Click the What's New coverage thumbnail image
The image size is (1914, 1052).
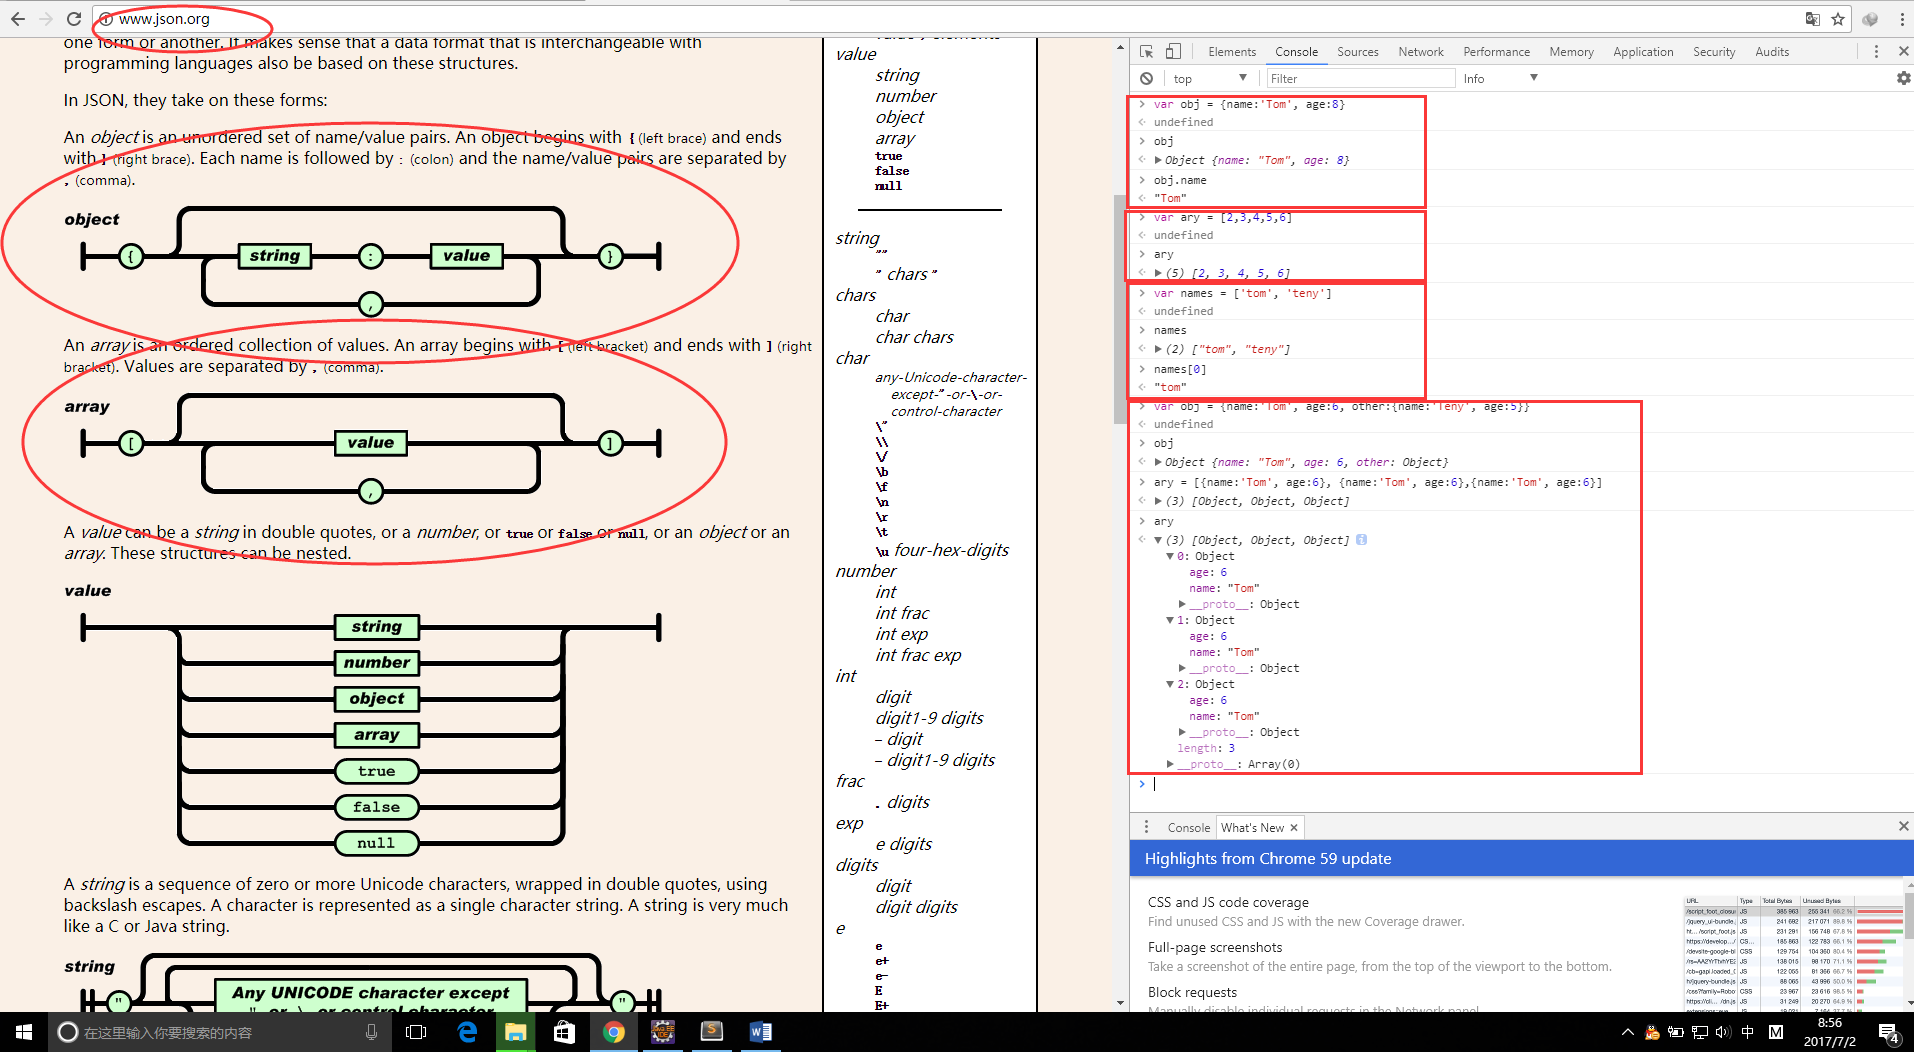[1793, 951]
